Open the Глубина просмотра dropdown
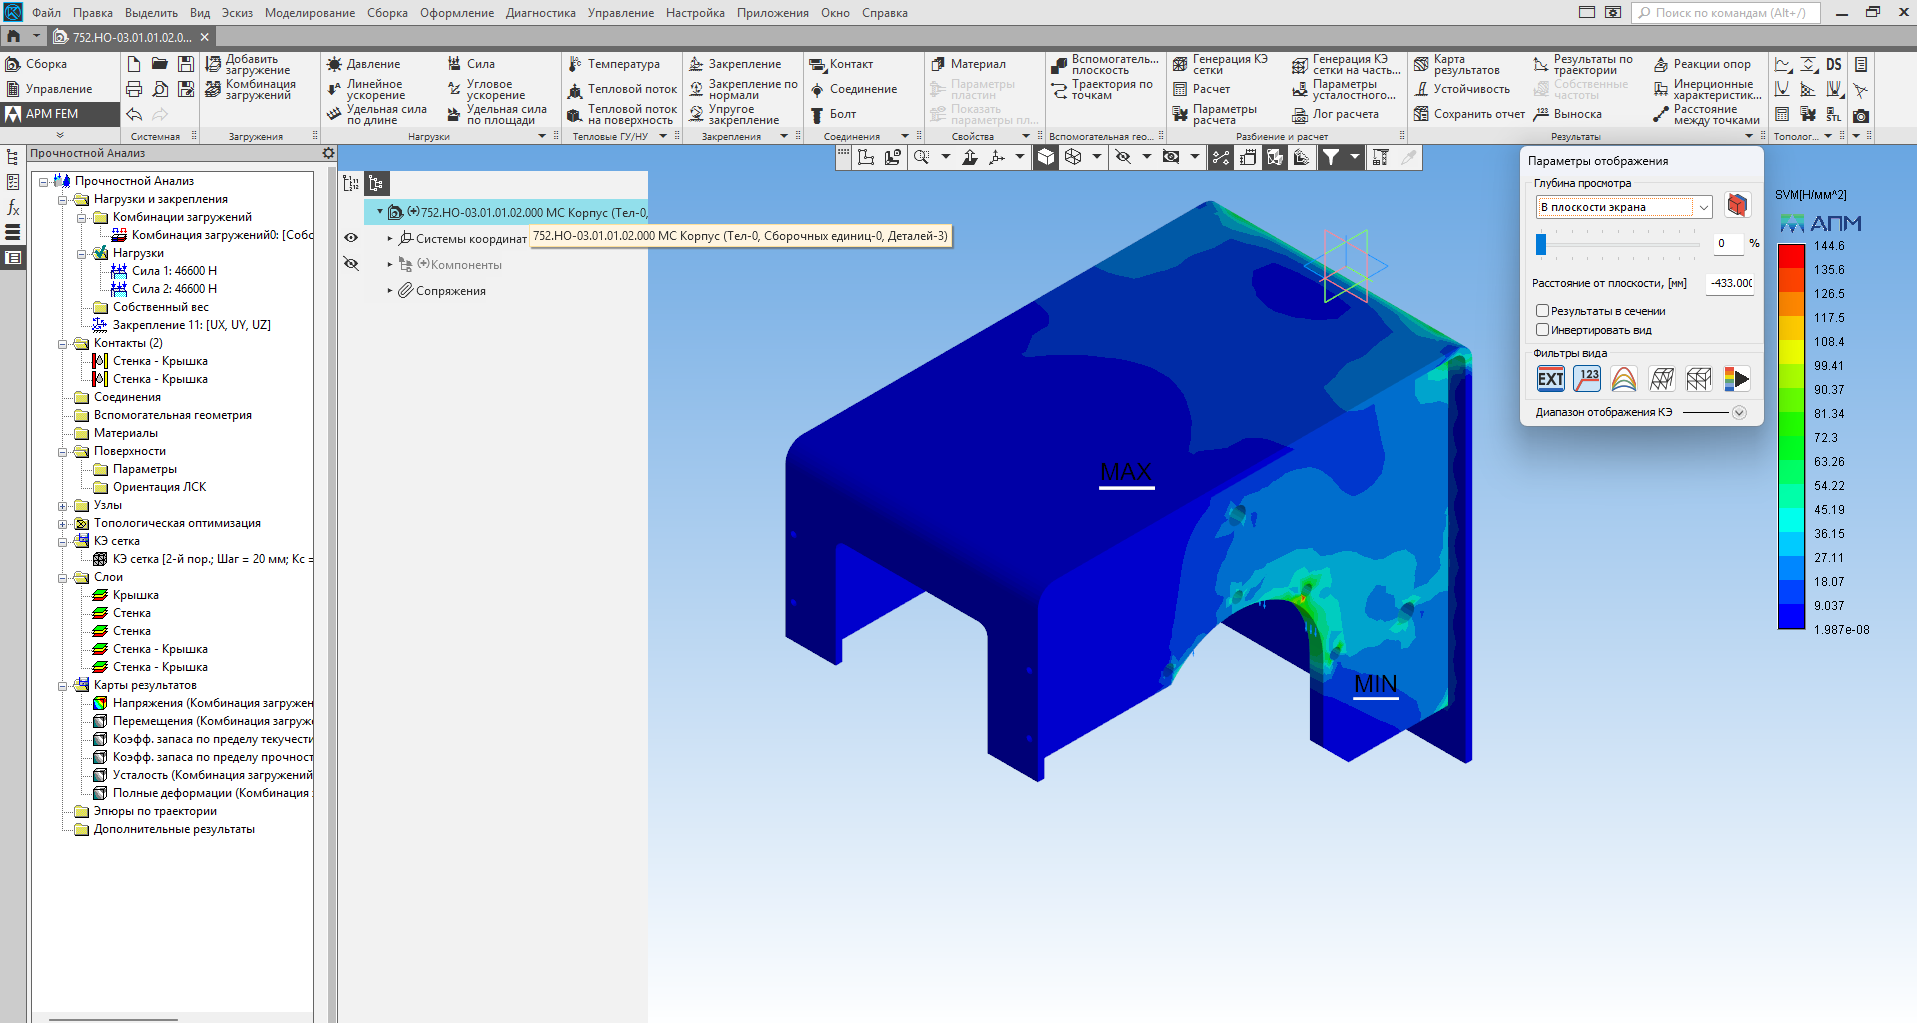Image resolution: width=1917 pixels, height=1023 pixels. (1703, 207)
